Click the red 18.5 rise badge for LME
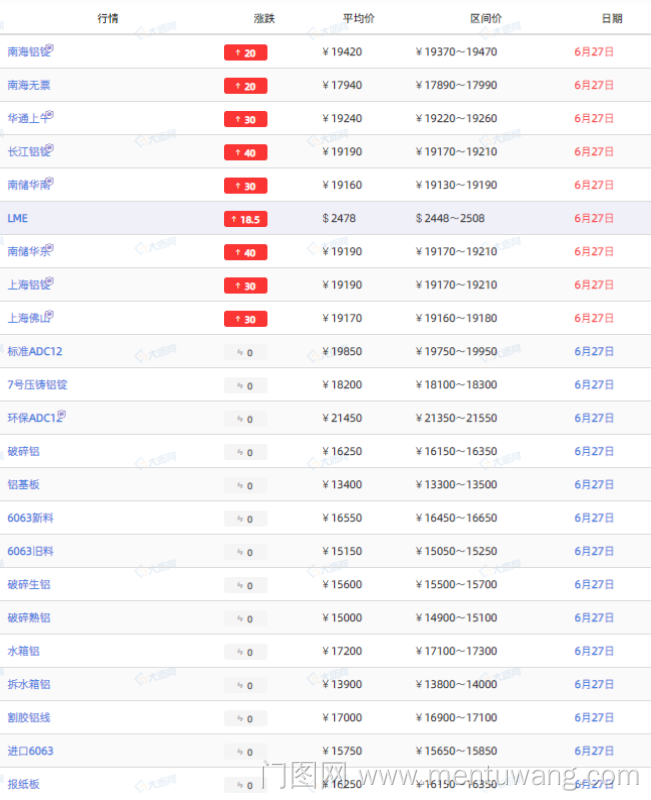Screen dimensions: 651x800 (245, 219)
